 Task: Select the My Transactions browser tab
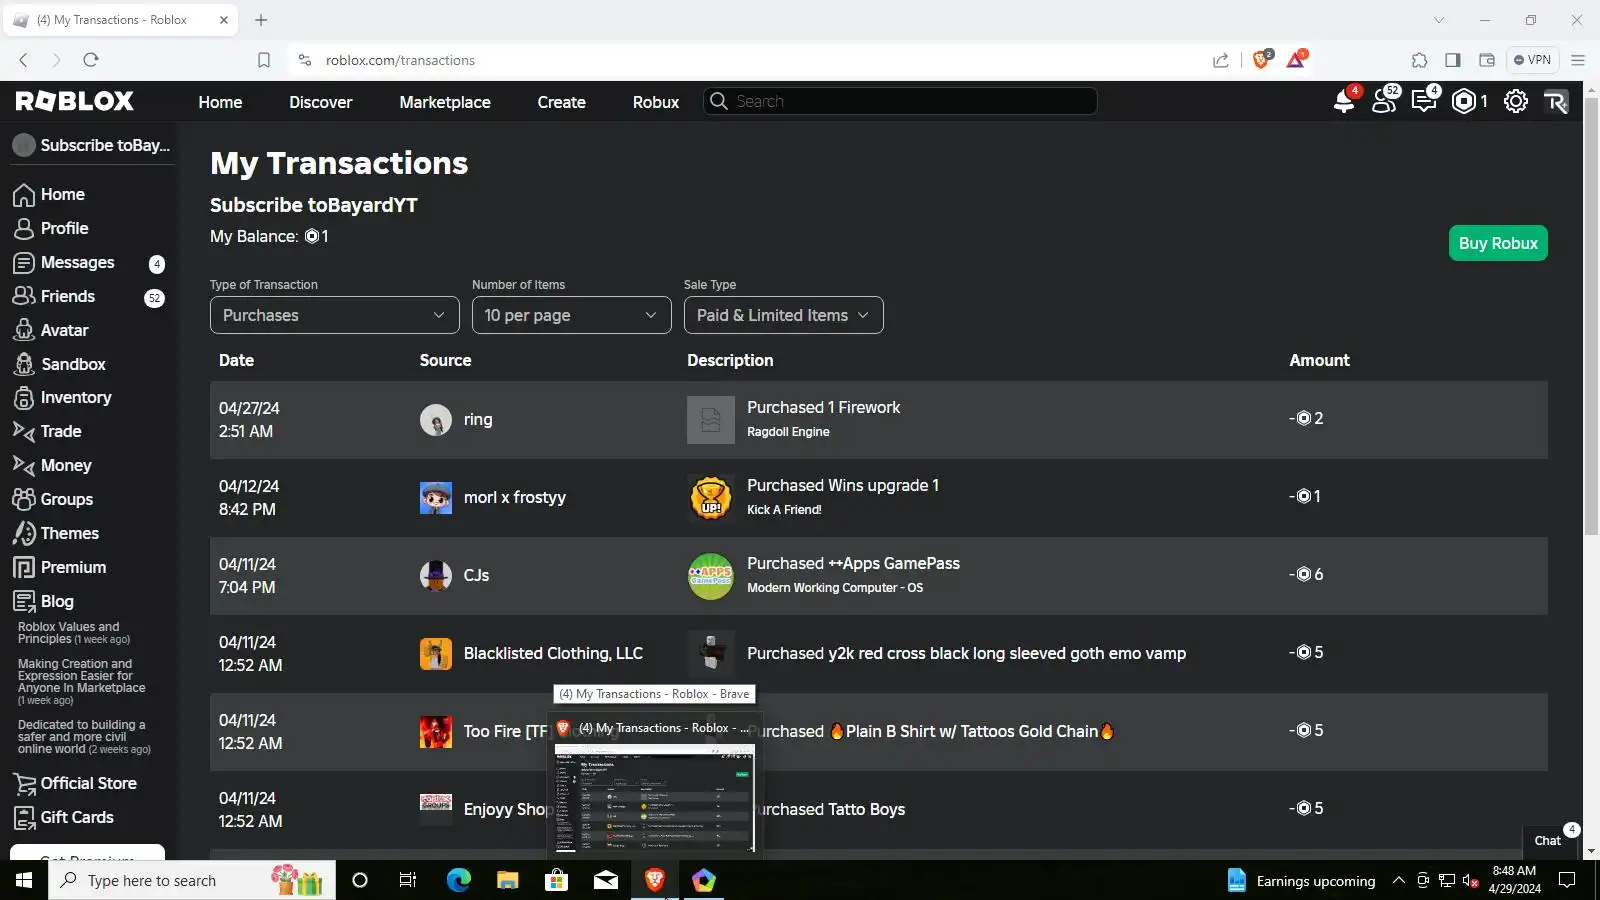point(120,20)
